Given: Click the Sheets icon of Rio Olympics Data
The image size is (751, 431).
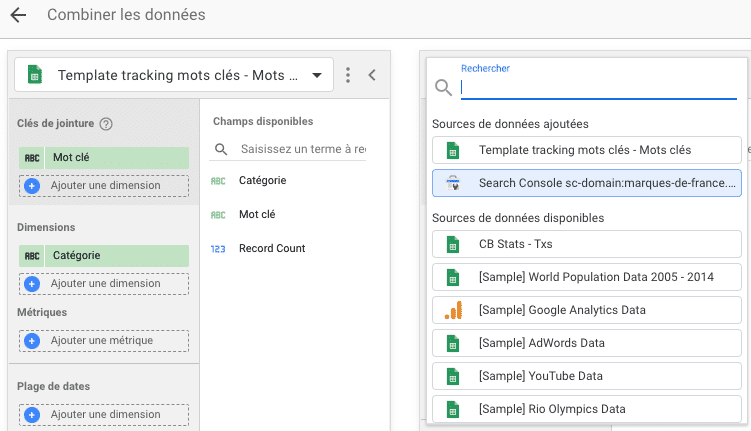Looking at the screenshot, I should point(453,409).
